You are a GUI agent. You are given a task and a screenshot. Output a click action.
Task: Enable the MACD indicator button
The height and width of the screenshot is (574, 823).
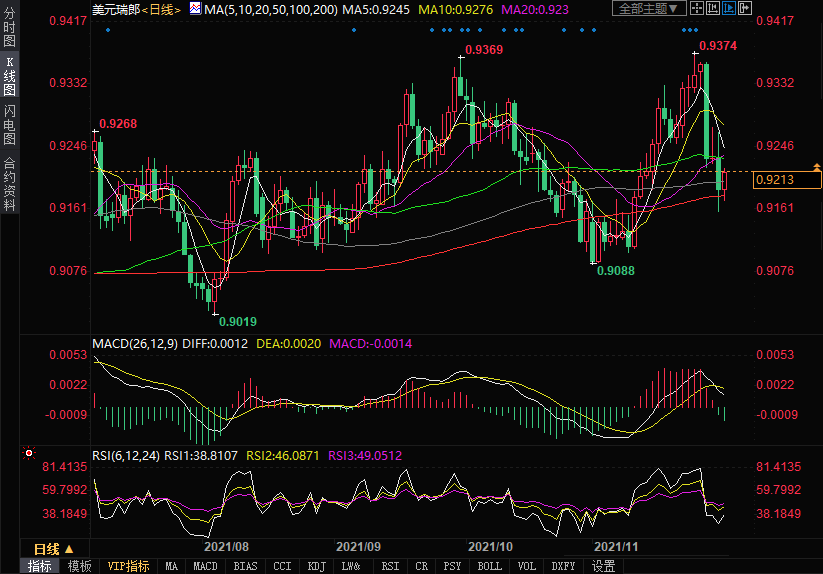click(205, 566)
